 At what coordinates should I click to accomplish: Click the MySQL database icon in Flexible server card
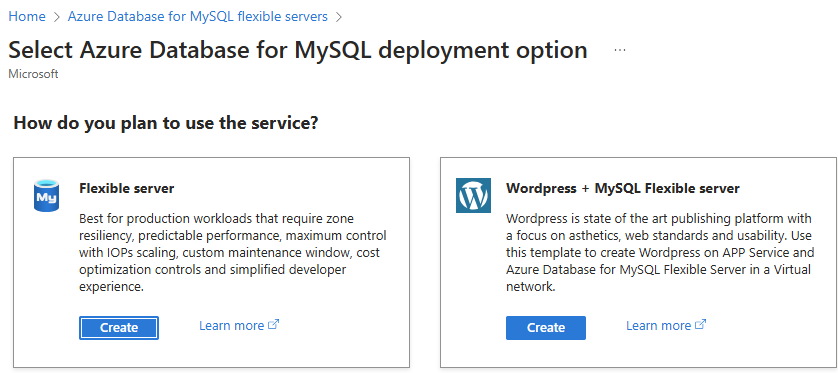tap(46, 195)
